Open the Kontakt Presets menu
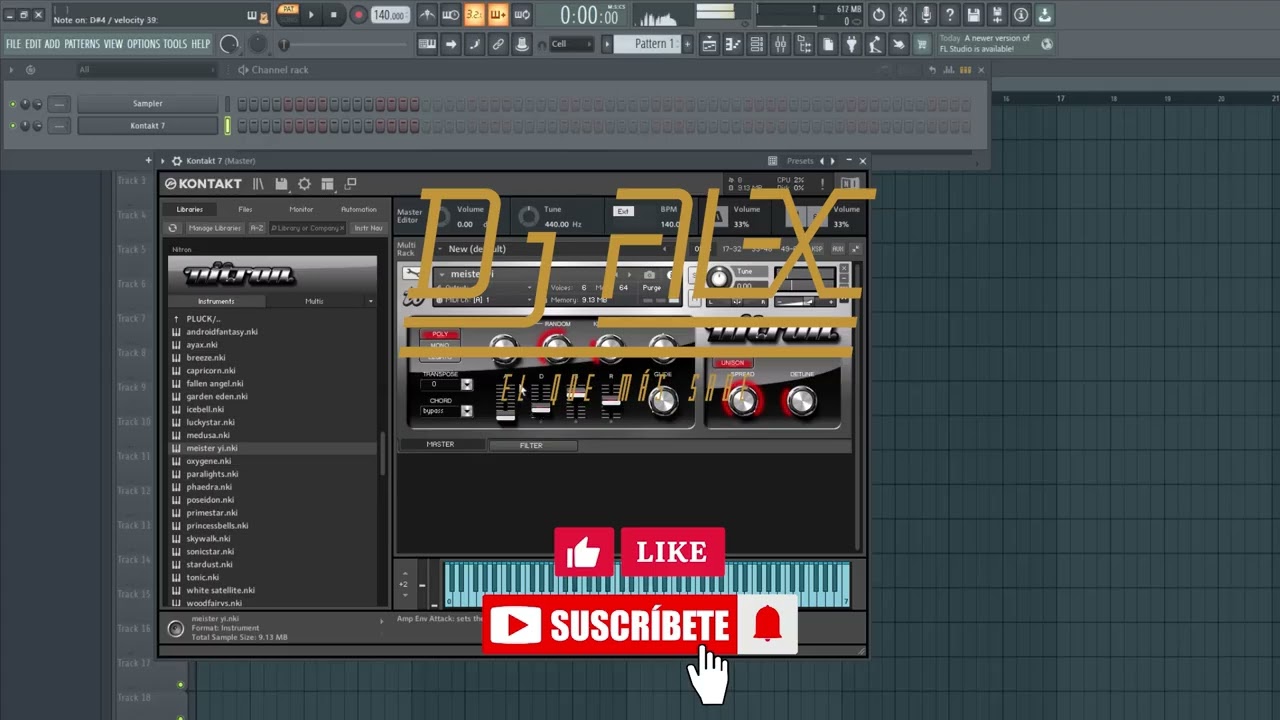 pyautogui.click(x=800, y=161)
